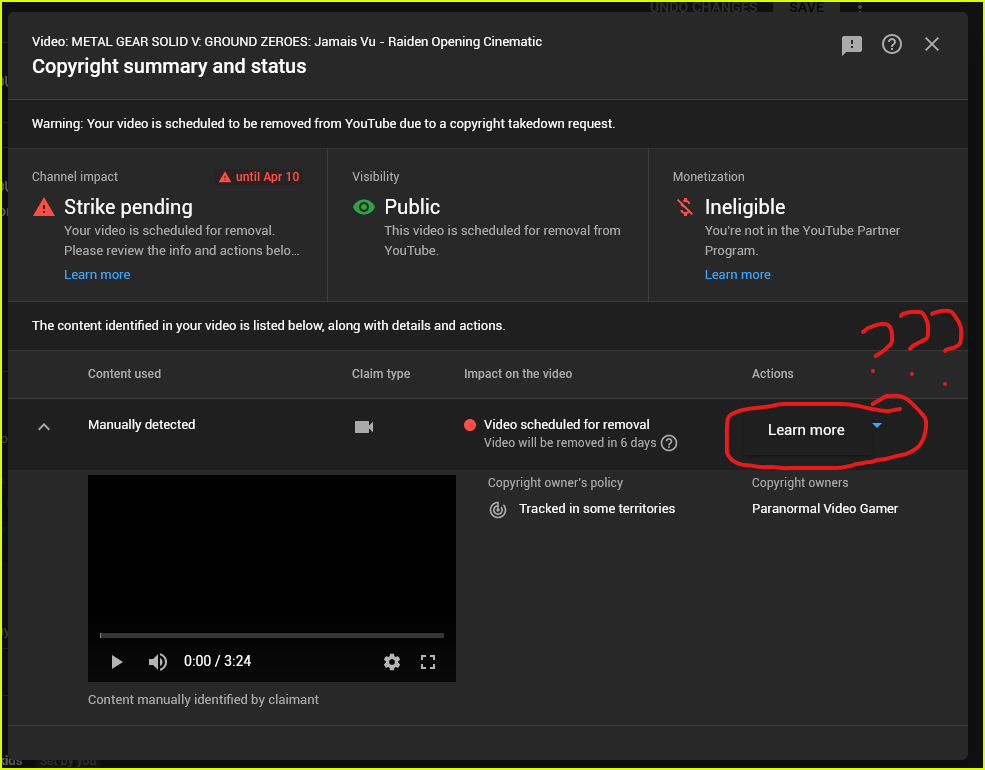
Task: Open the help question-mark icon in header
Action: click(892, 44)
